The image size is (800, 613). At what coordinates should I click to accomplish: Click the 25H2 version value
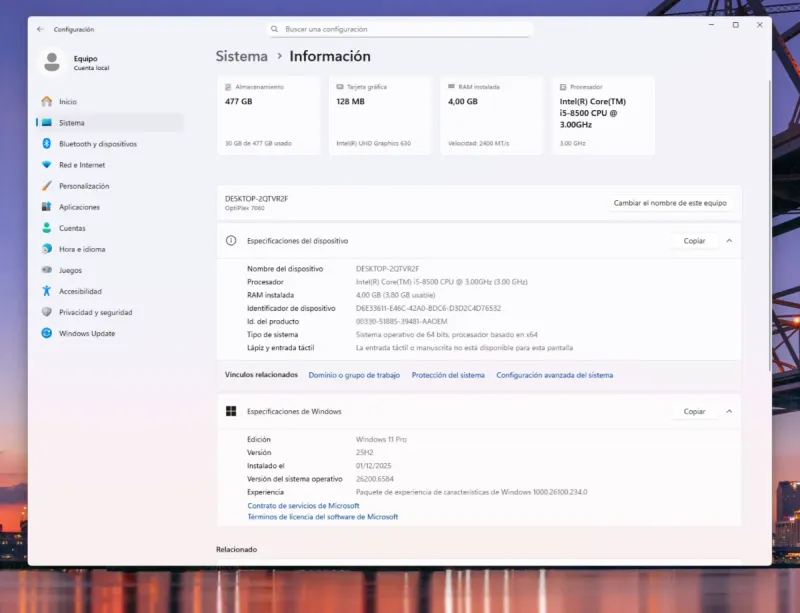tap(364, 452)
